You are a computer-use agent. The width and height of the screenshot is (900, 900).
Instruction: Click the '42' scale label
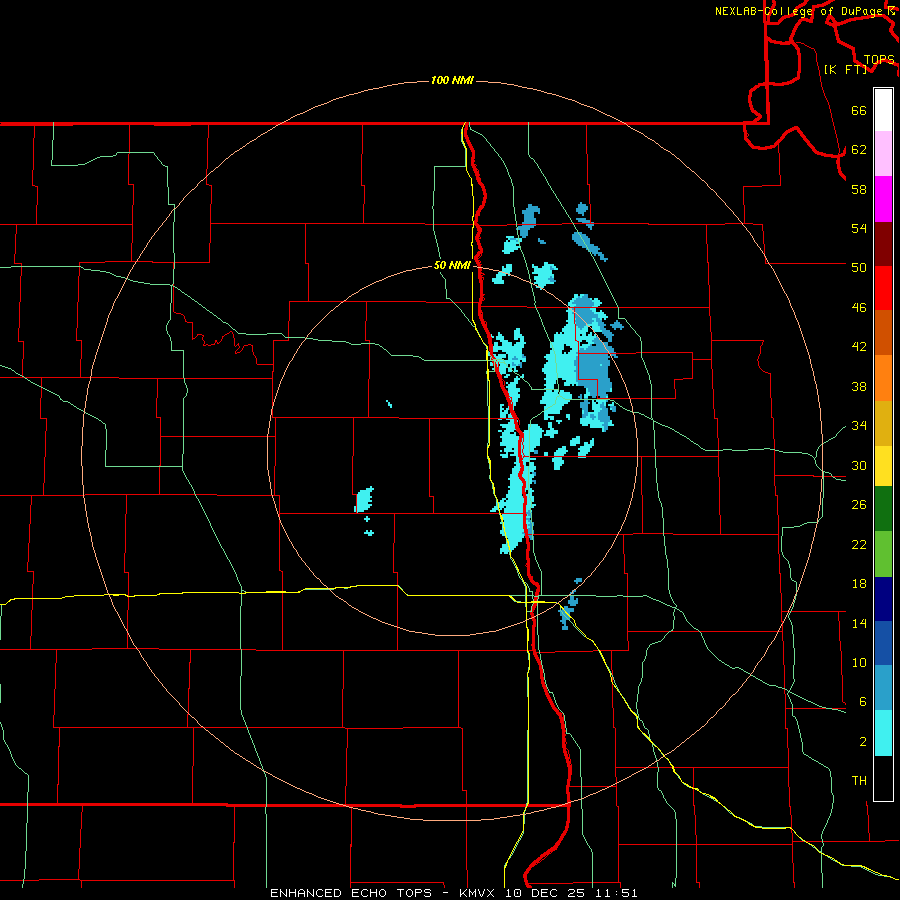point(859,347)
